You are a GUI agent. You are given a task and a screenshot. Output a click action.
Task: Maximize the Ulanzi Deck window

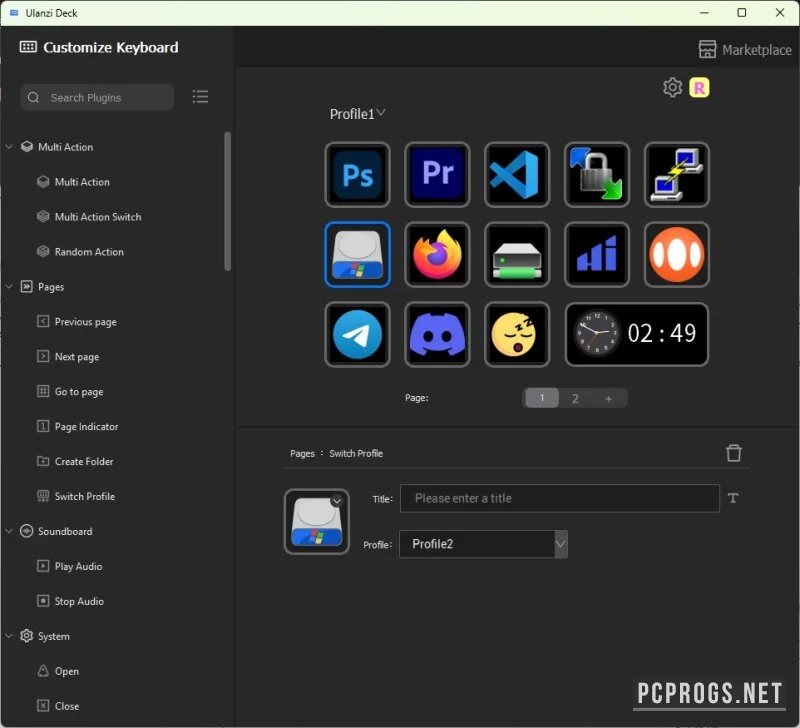click(742, 12)
